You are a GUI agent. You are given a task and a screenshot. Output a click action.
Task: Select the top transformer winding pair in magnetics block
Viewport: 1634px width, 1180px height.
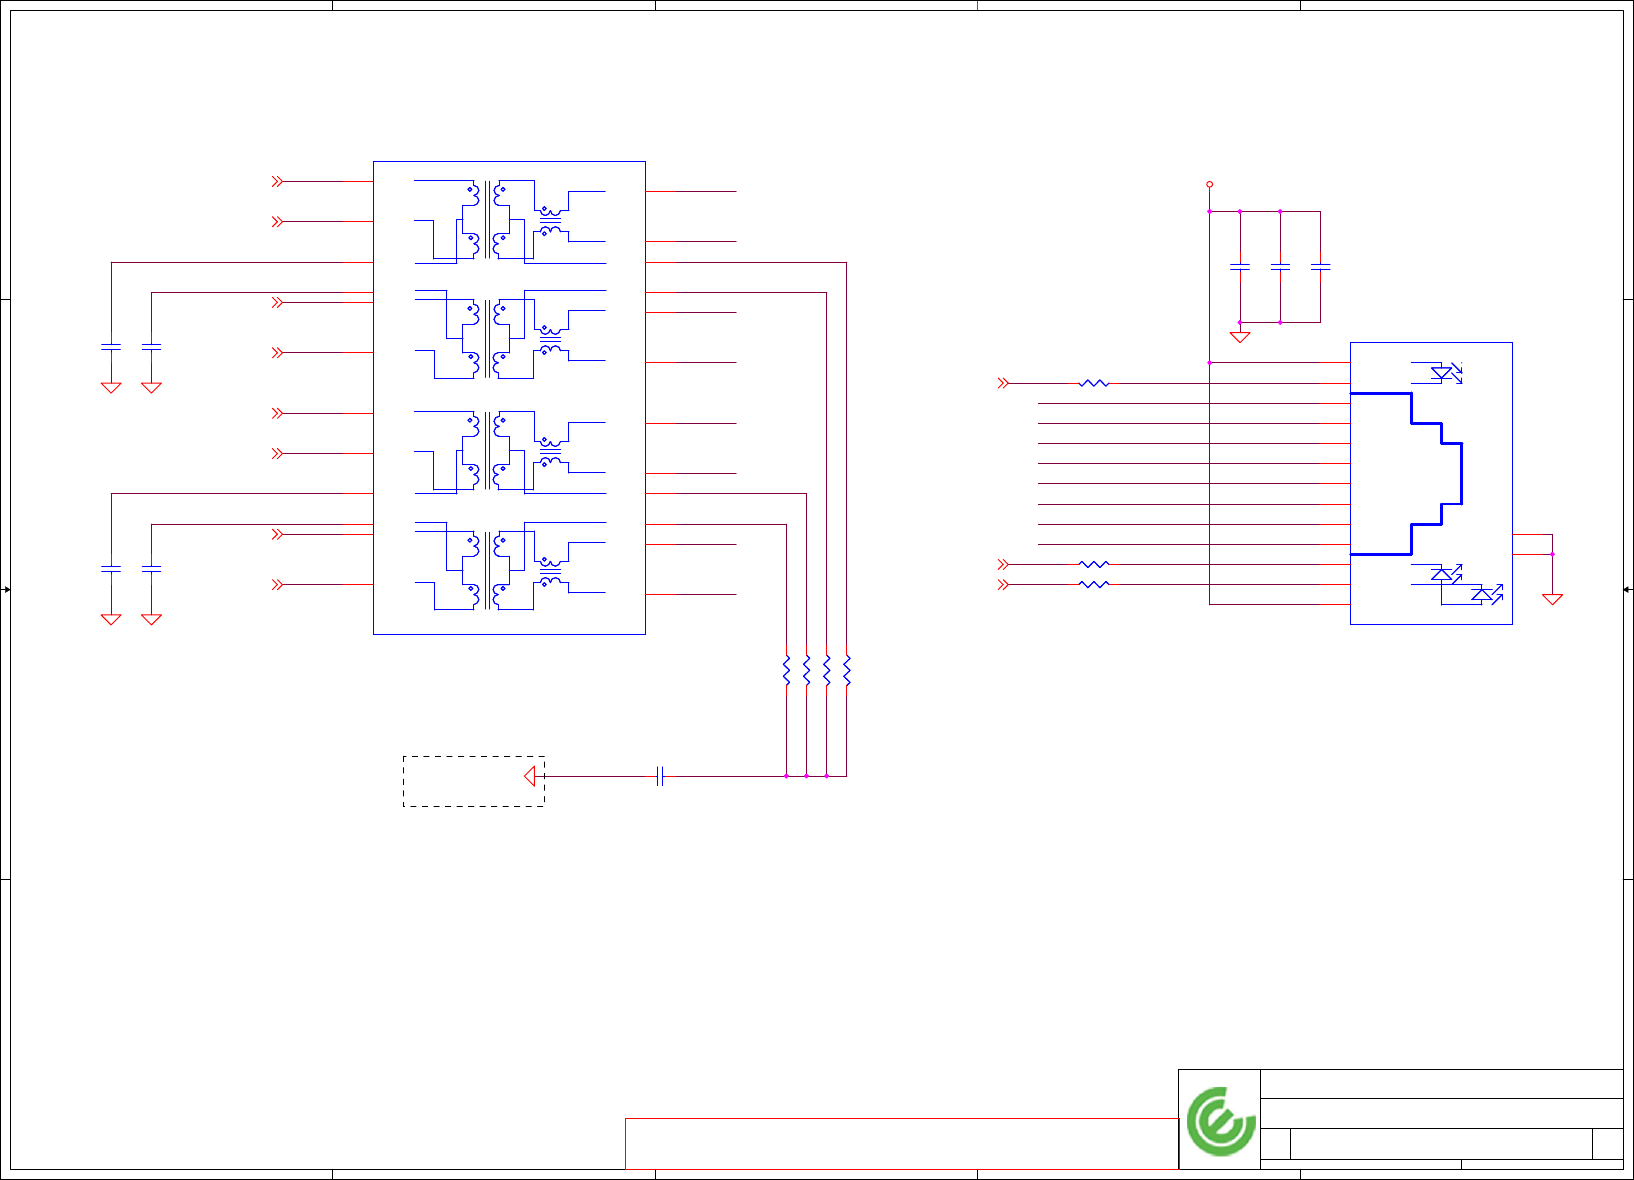click(487, 220)
